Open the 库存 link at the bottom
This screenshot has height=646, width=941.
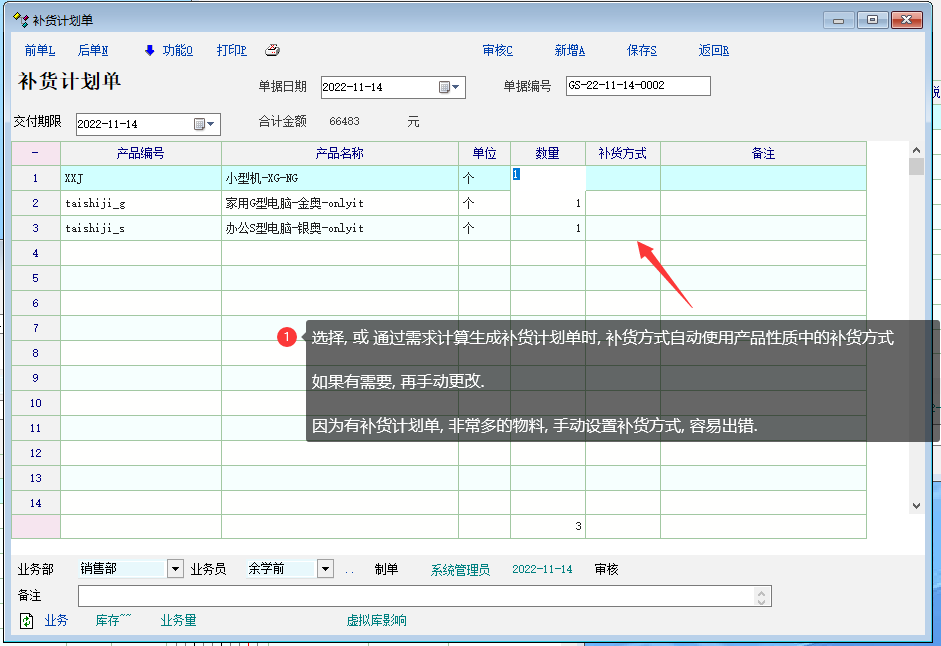114,621
